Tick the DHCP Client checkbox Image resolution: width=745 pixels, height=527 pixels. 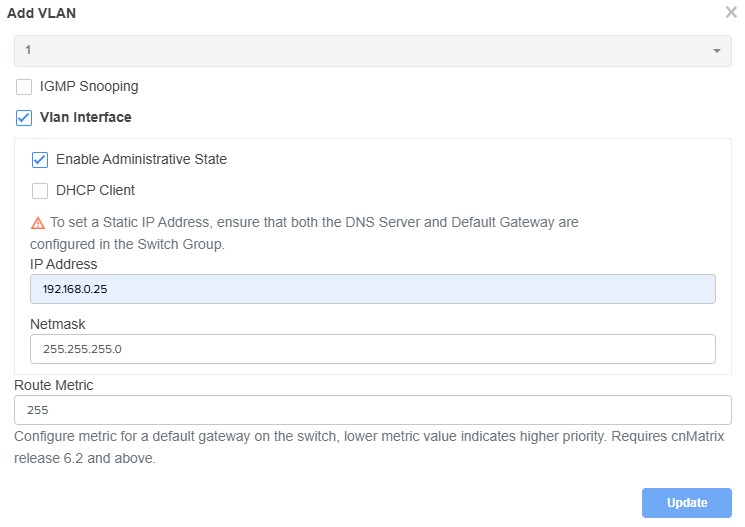(x=40, y=191)
